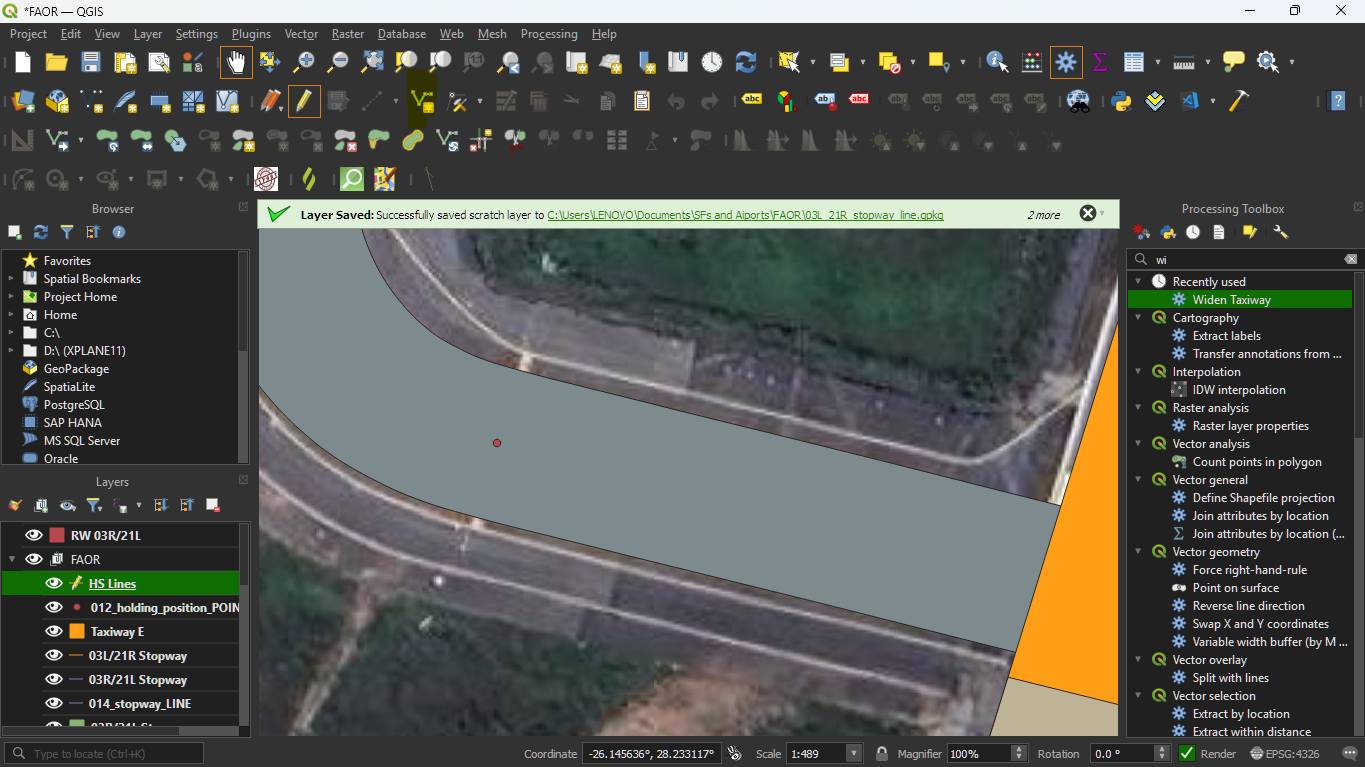Toggle visibility of HS Lines layer

click(x=54, y=584)
